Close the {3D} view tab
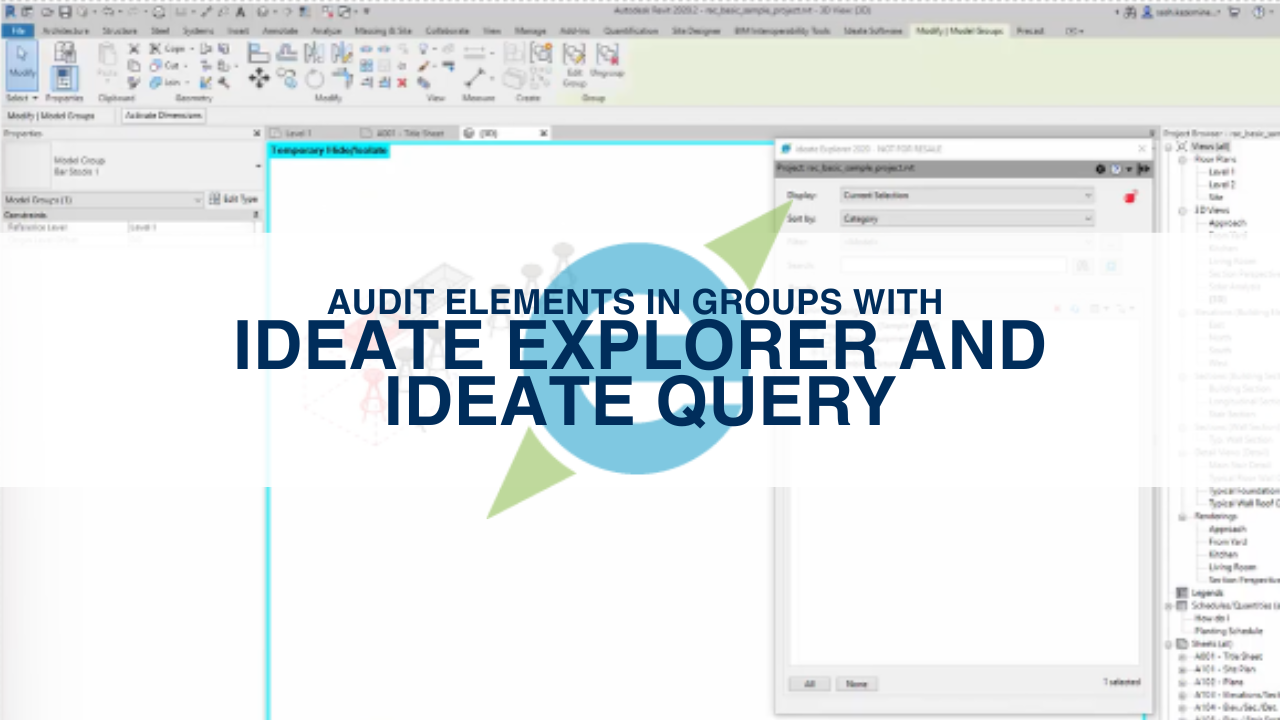 (544, 133)
